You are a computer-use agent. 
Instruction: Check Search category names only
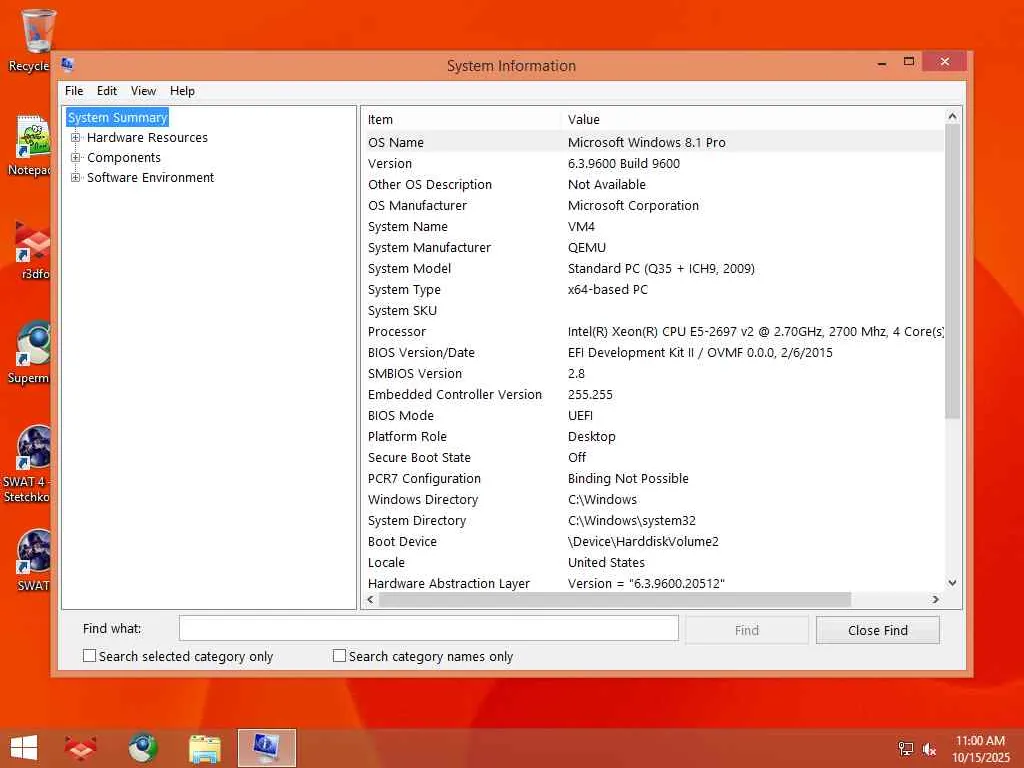pyautogui.click(x=340, y=656)
